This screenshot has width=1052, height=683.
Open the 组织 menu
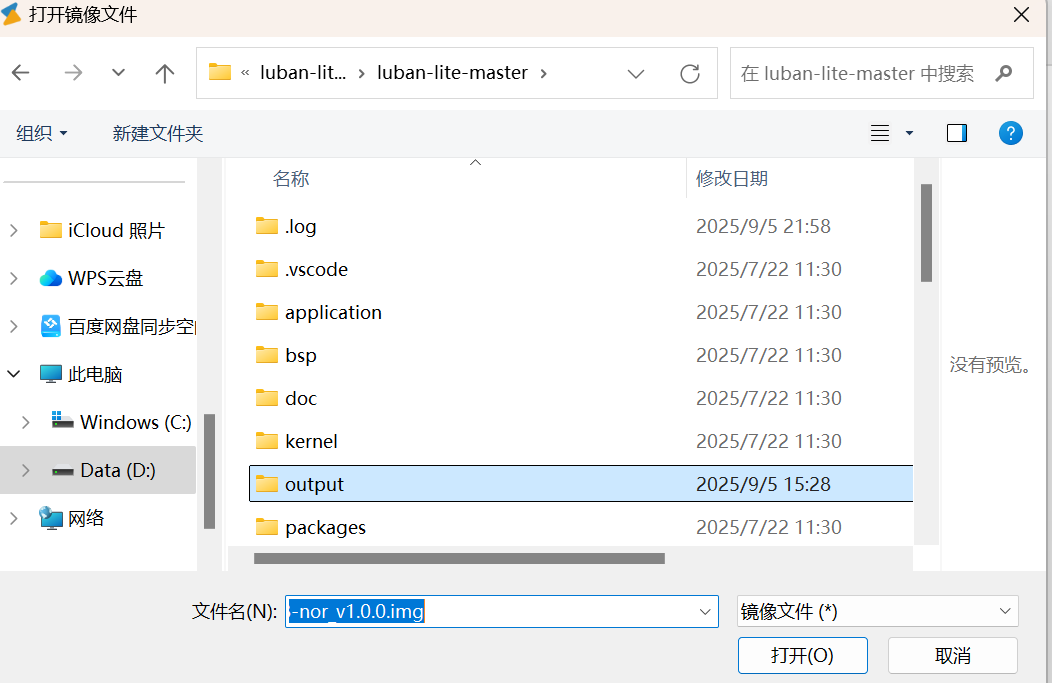point(42,133)
